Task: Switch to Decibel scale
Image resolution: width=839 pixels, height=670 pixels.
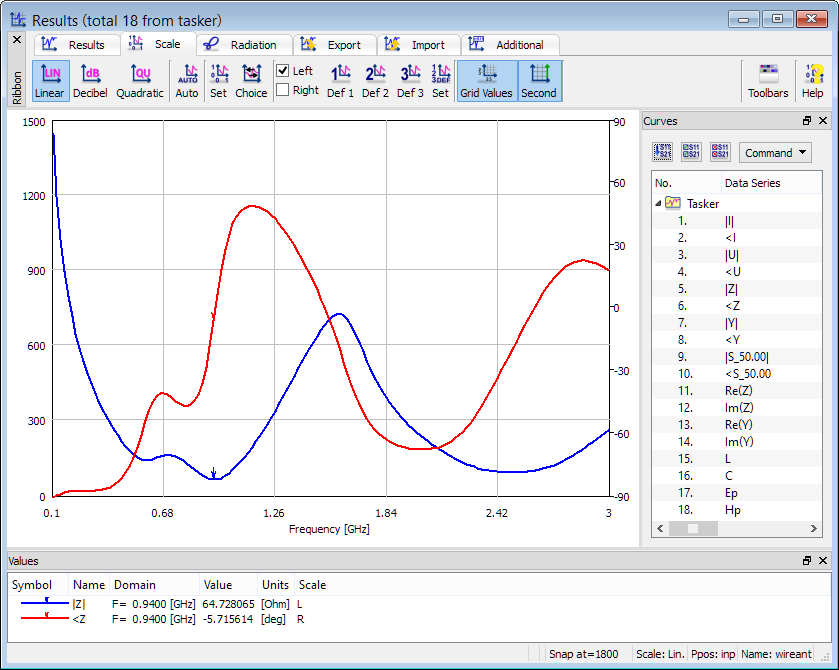Action: coord(90,81)
